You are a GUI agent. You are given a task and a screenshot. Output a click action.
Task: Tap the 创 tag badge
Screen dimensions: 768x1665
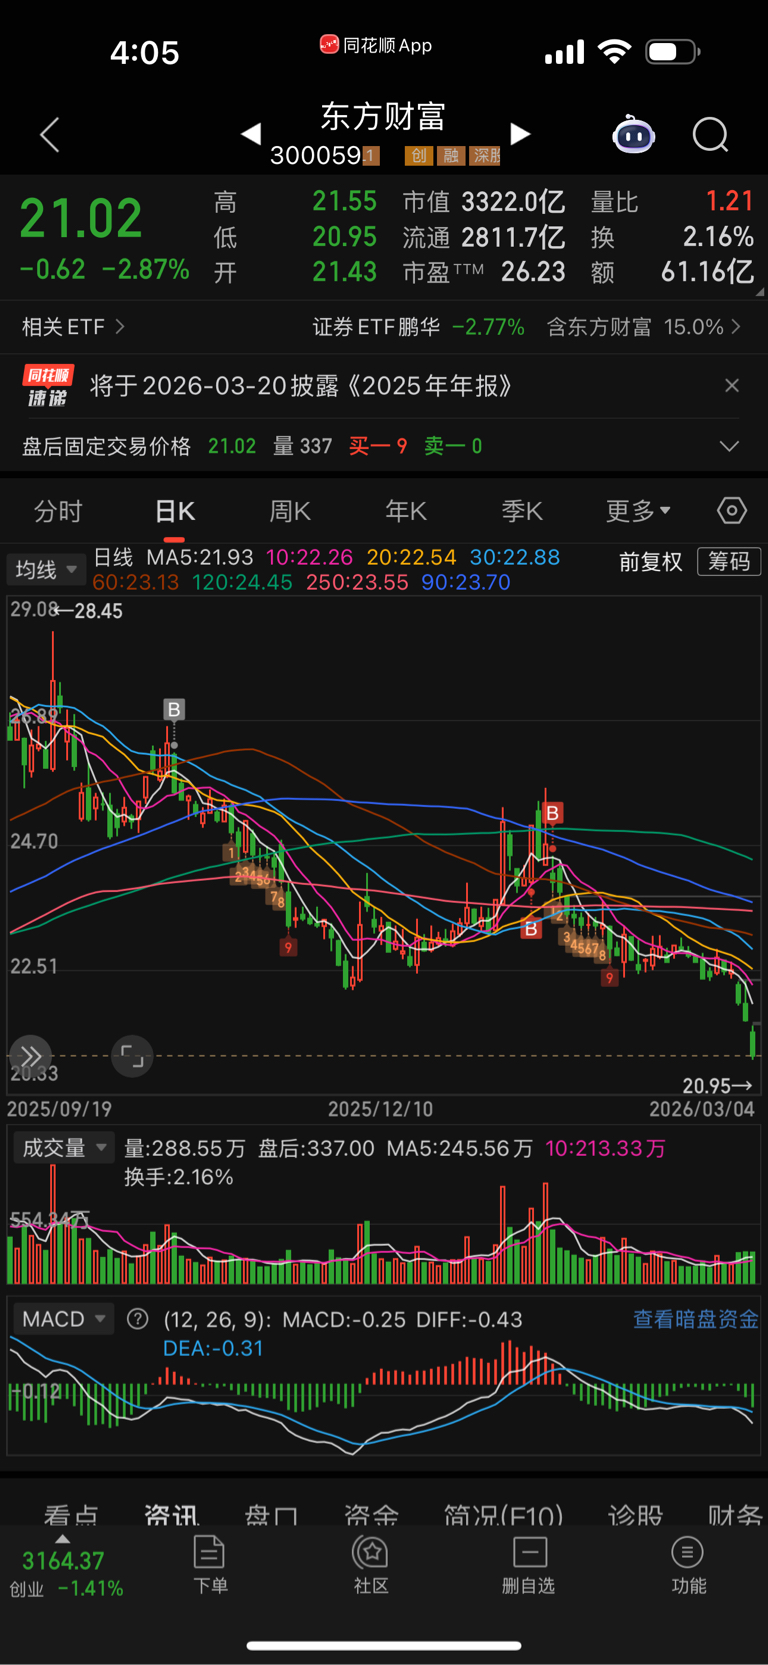[419, 155]
